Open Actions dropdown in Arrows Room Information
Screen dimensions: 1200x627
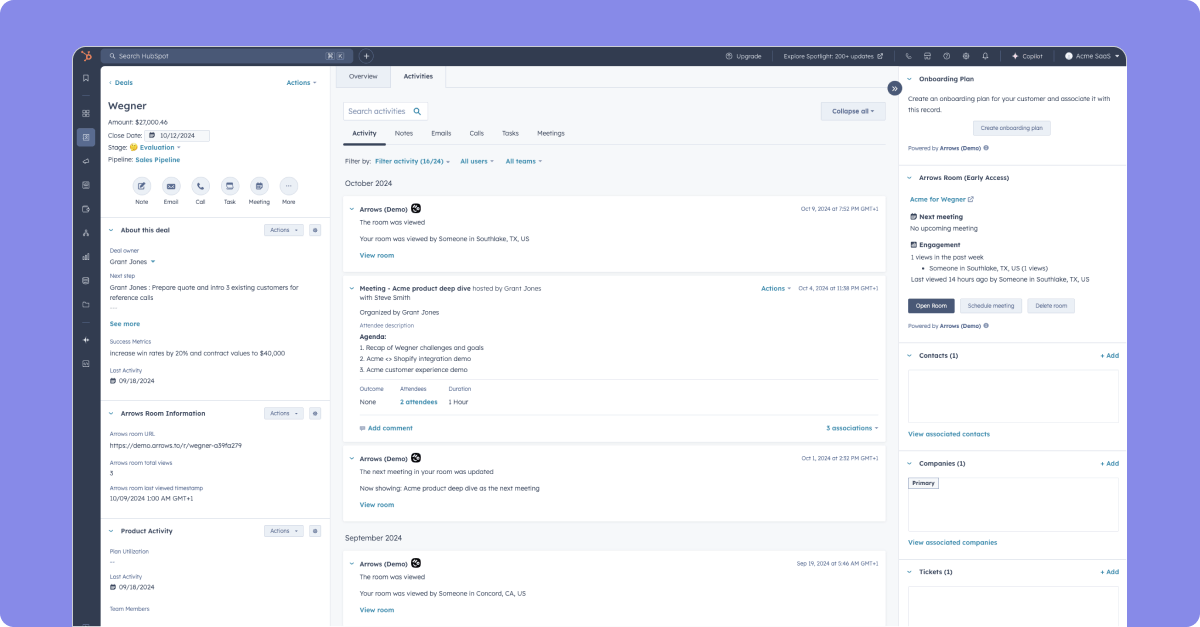[284, 413]
